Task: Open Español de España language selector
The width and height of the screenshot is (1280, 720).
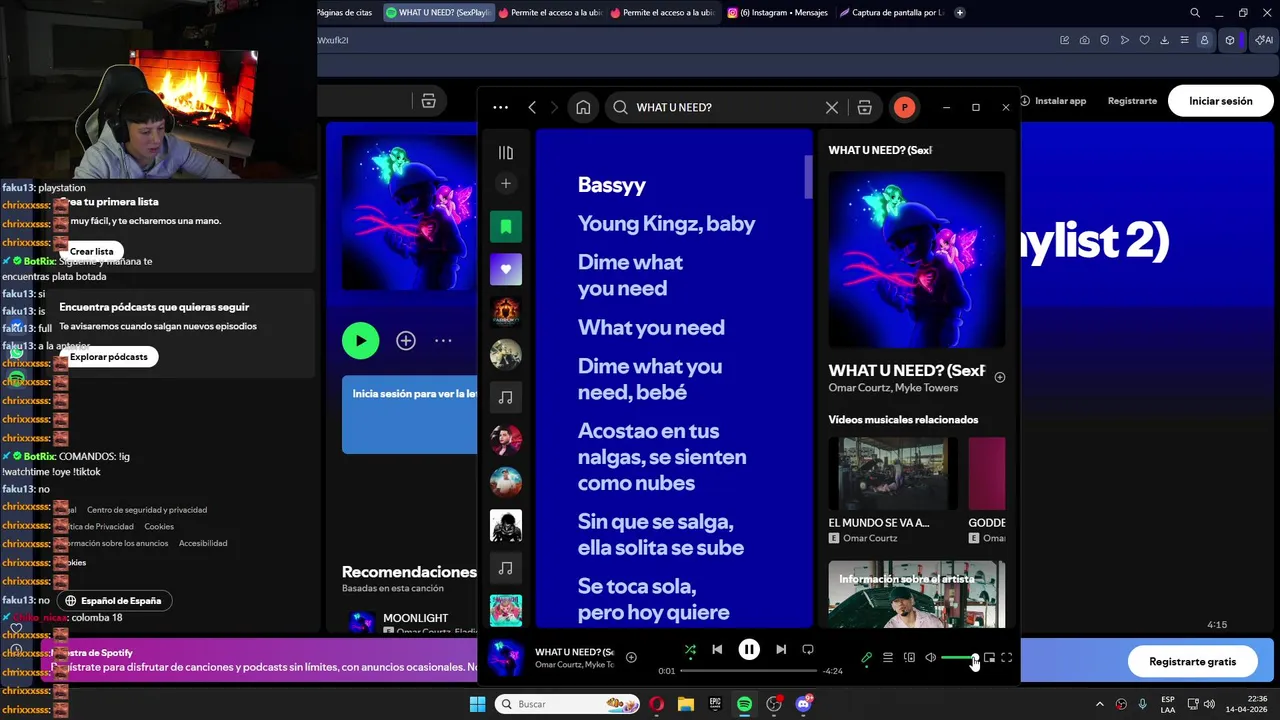Action: (x=114, y=600)
